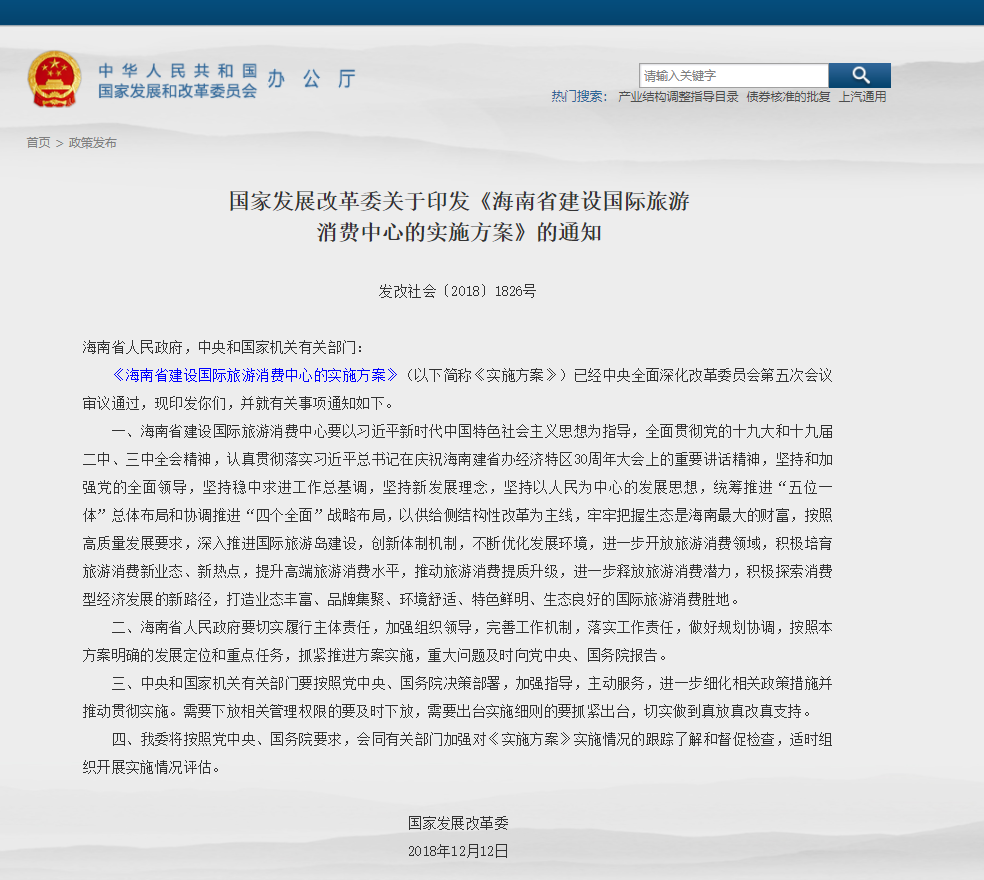This screenshot has height=880, width=984.
Task: Click the date 2018年12月12日
Action: (457, 851)
